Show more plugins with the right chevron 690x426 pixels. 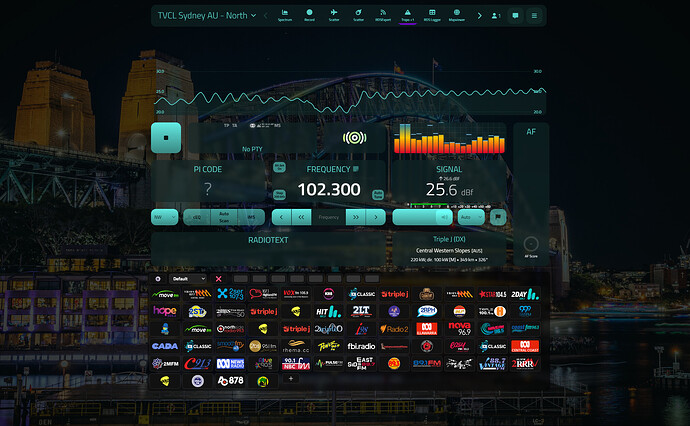pos(479,16)
